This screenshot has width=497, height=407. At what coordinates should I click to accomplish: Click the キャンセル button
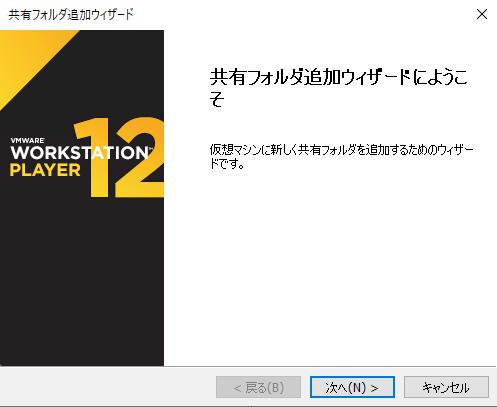point(446,387)
